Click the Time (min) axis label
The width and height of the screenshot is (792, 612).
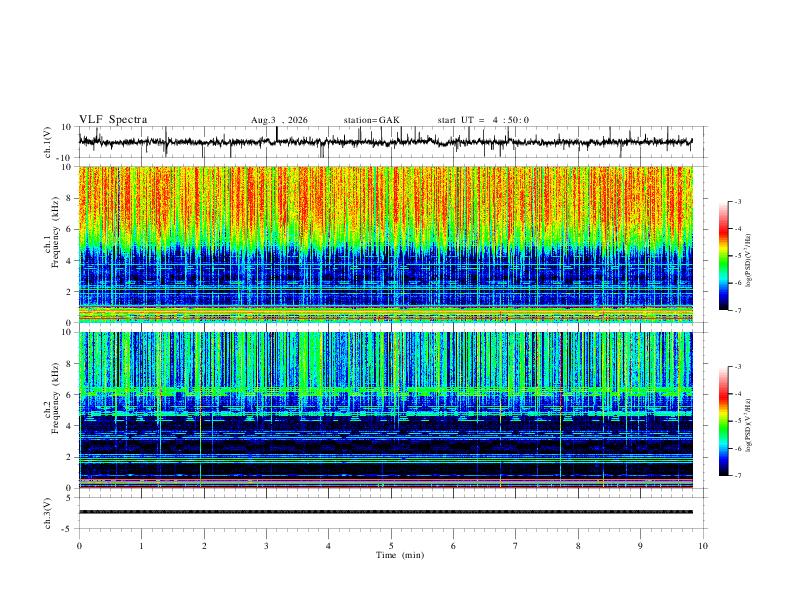coord(400,555)
